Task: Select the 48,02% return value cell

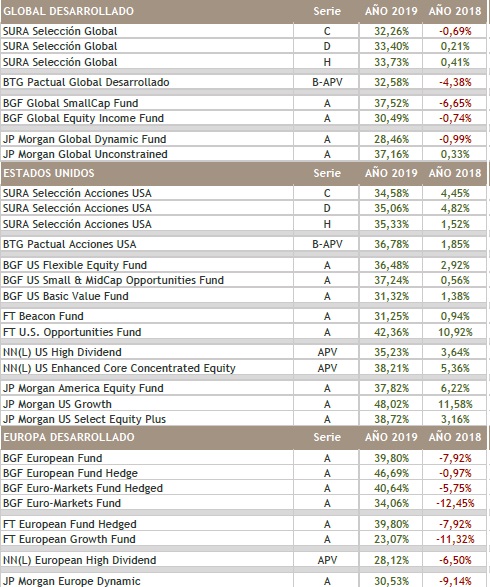Action: pyautogui.click(x=391, y=404)
